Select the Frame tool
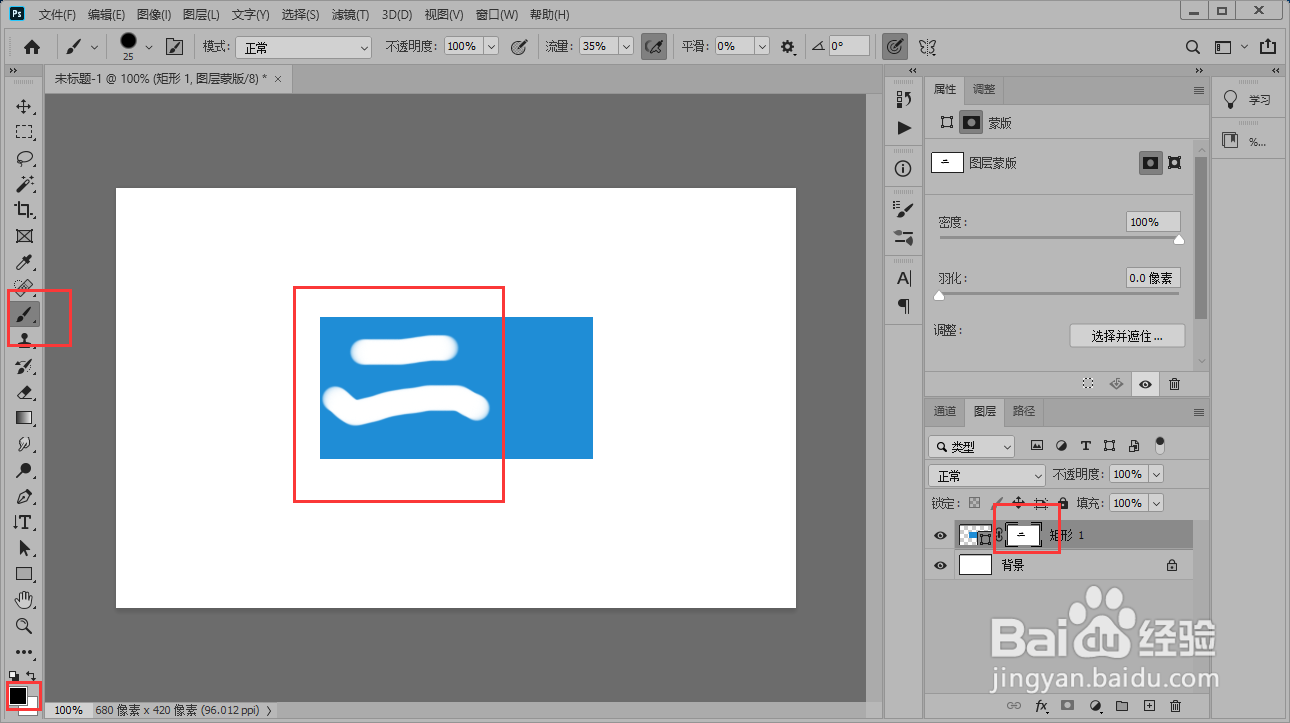 tap(24, 236)
